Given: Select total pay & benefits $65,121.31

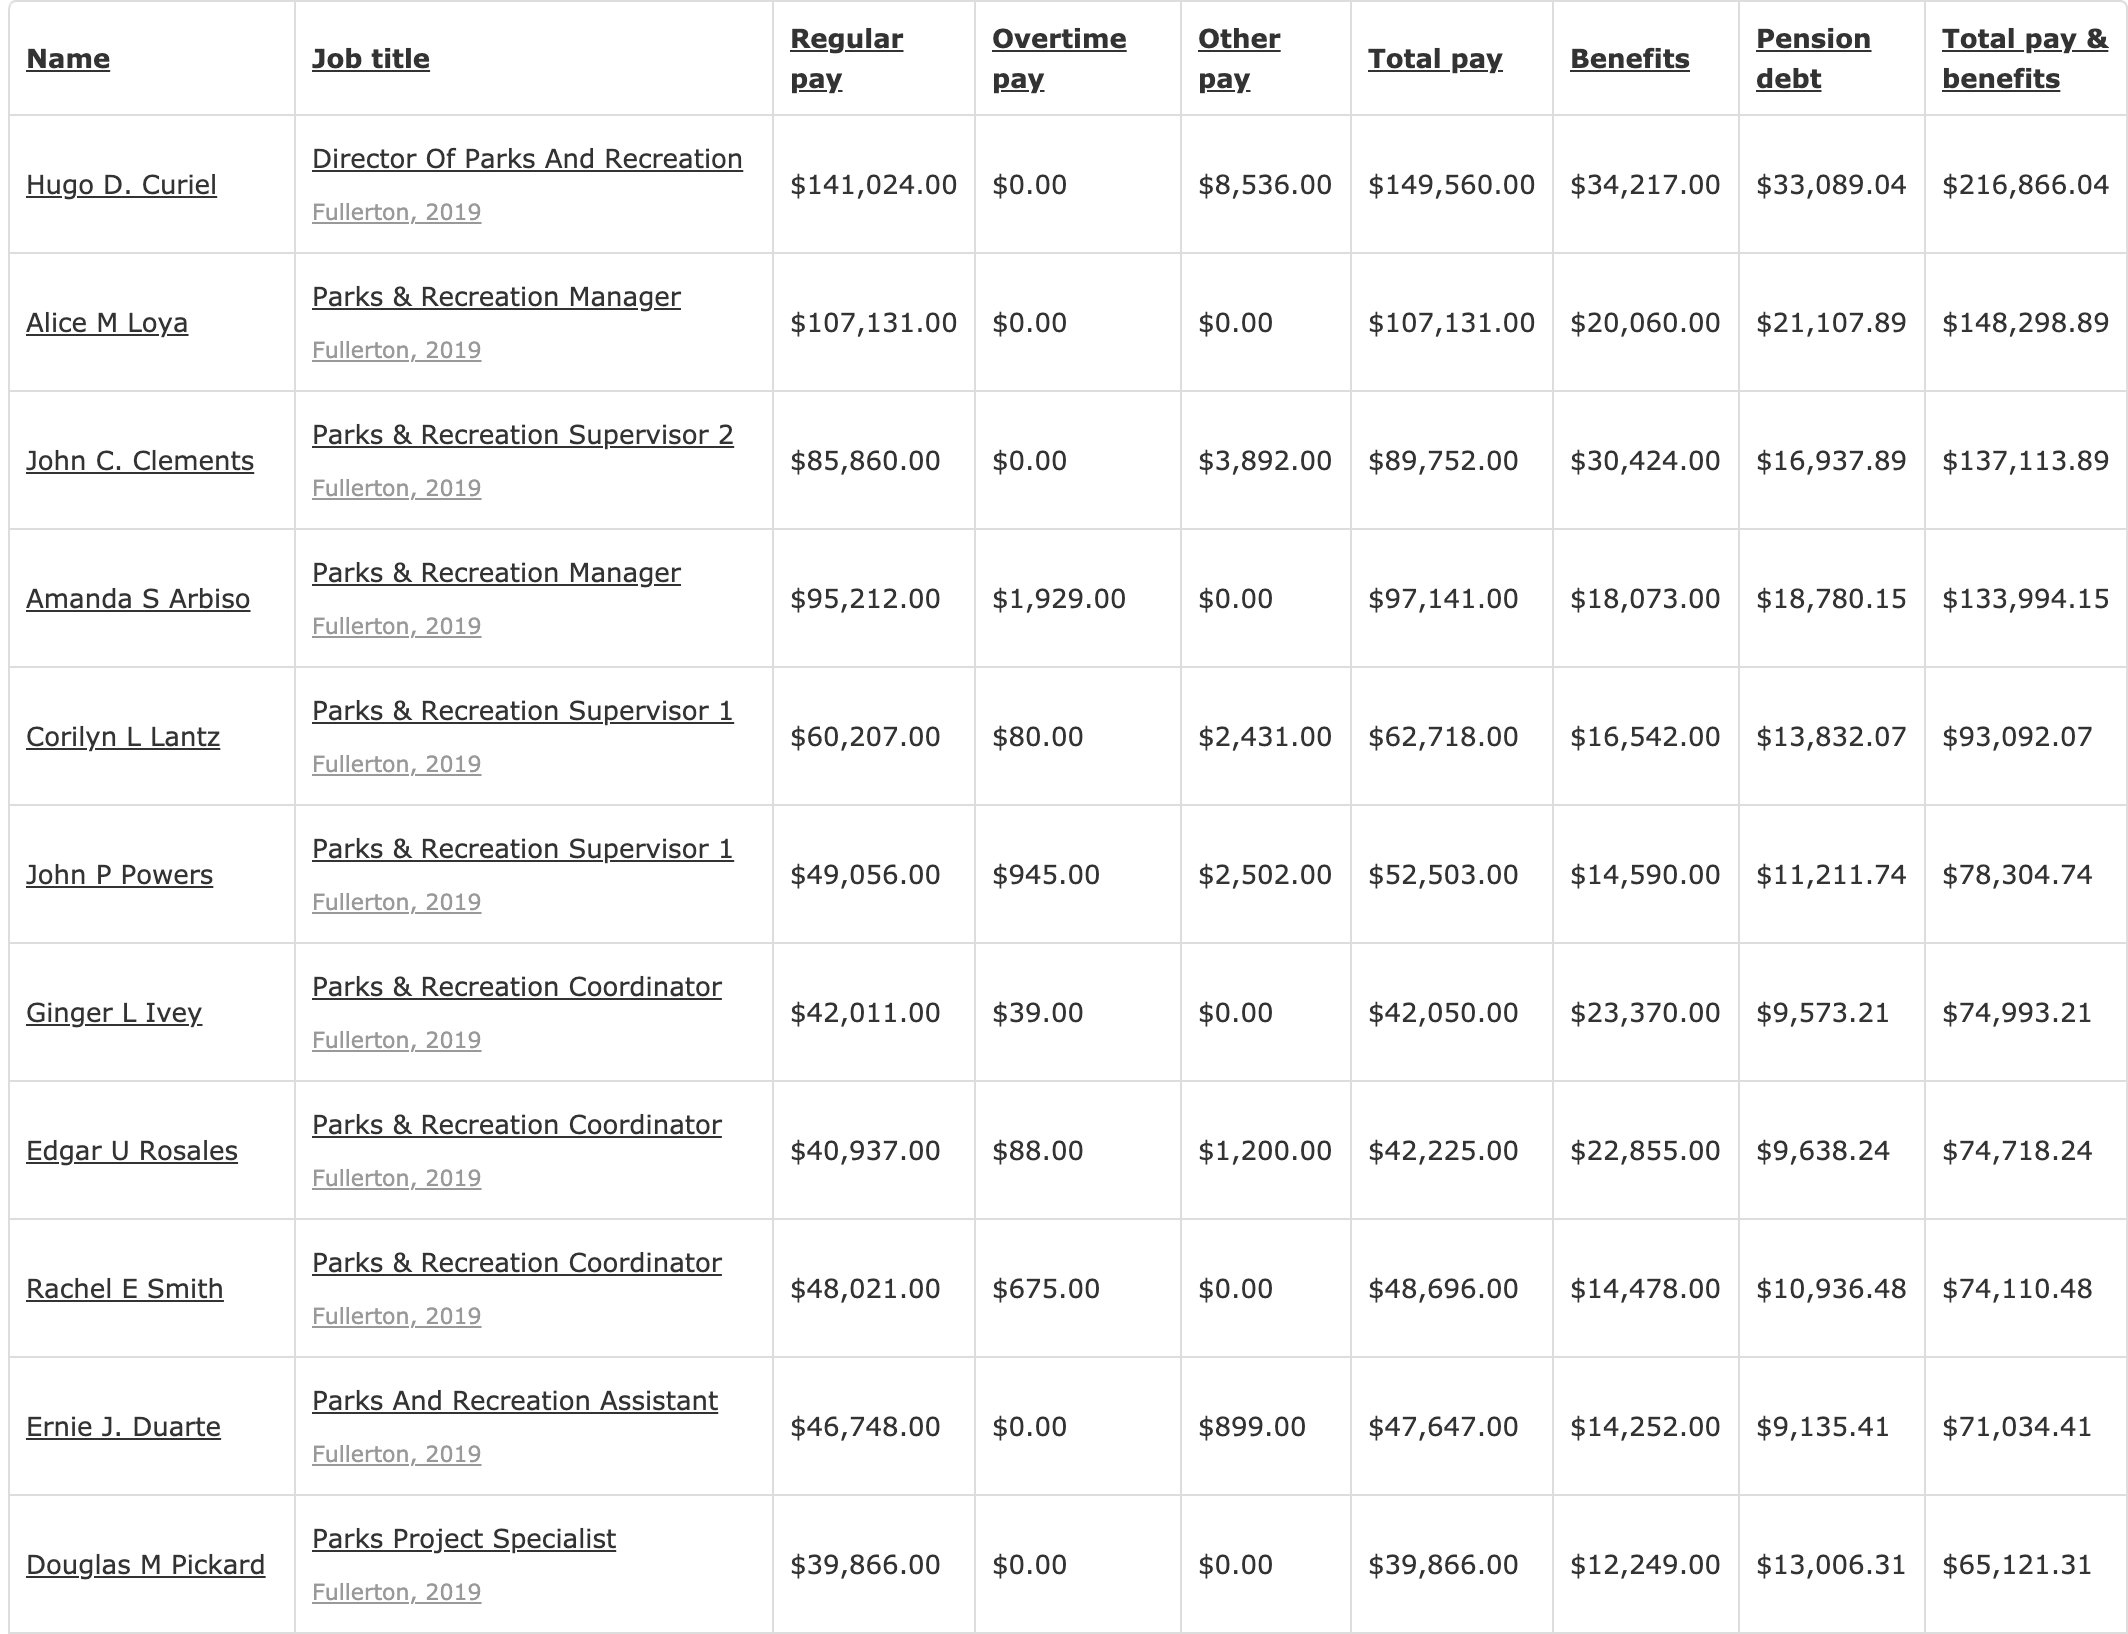Looking at the screenshot, I should pos(2017,1565).
